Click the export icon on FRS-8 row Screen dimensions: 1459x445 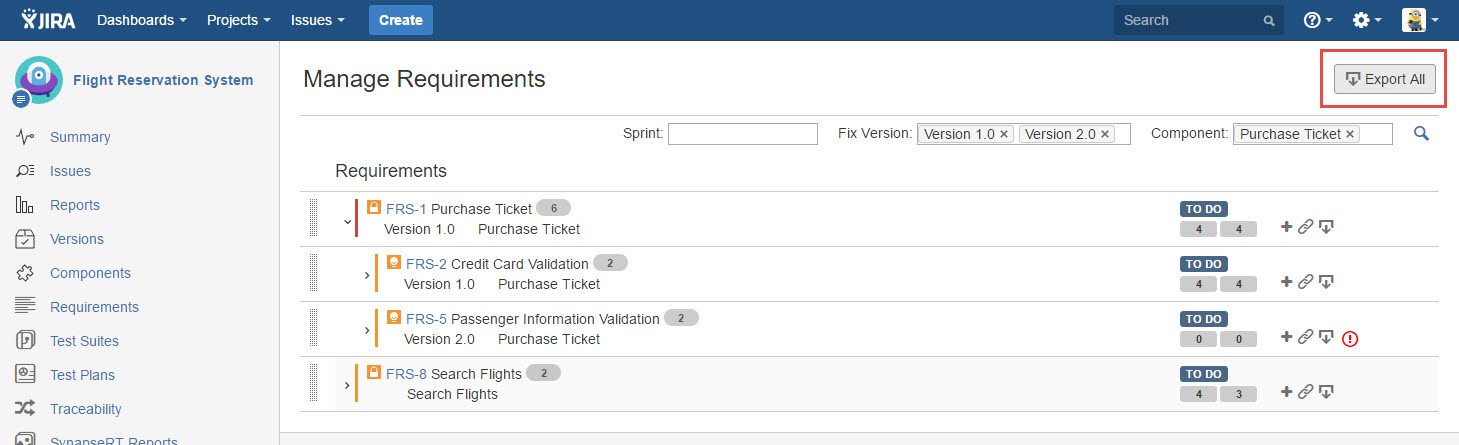tap(1326, 392)
